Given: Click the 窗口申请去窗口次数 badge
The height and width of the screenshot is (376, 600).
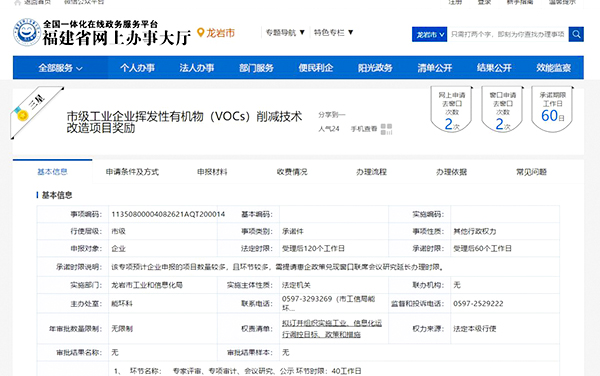Looking at the screenshot, I should 502,110.
